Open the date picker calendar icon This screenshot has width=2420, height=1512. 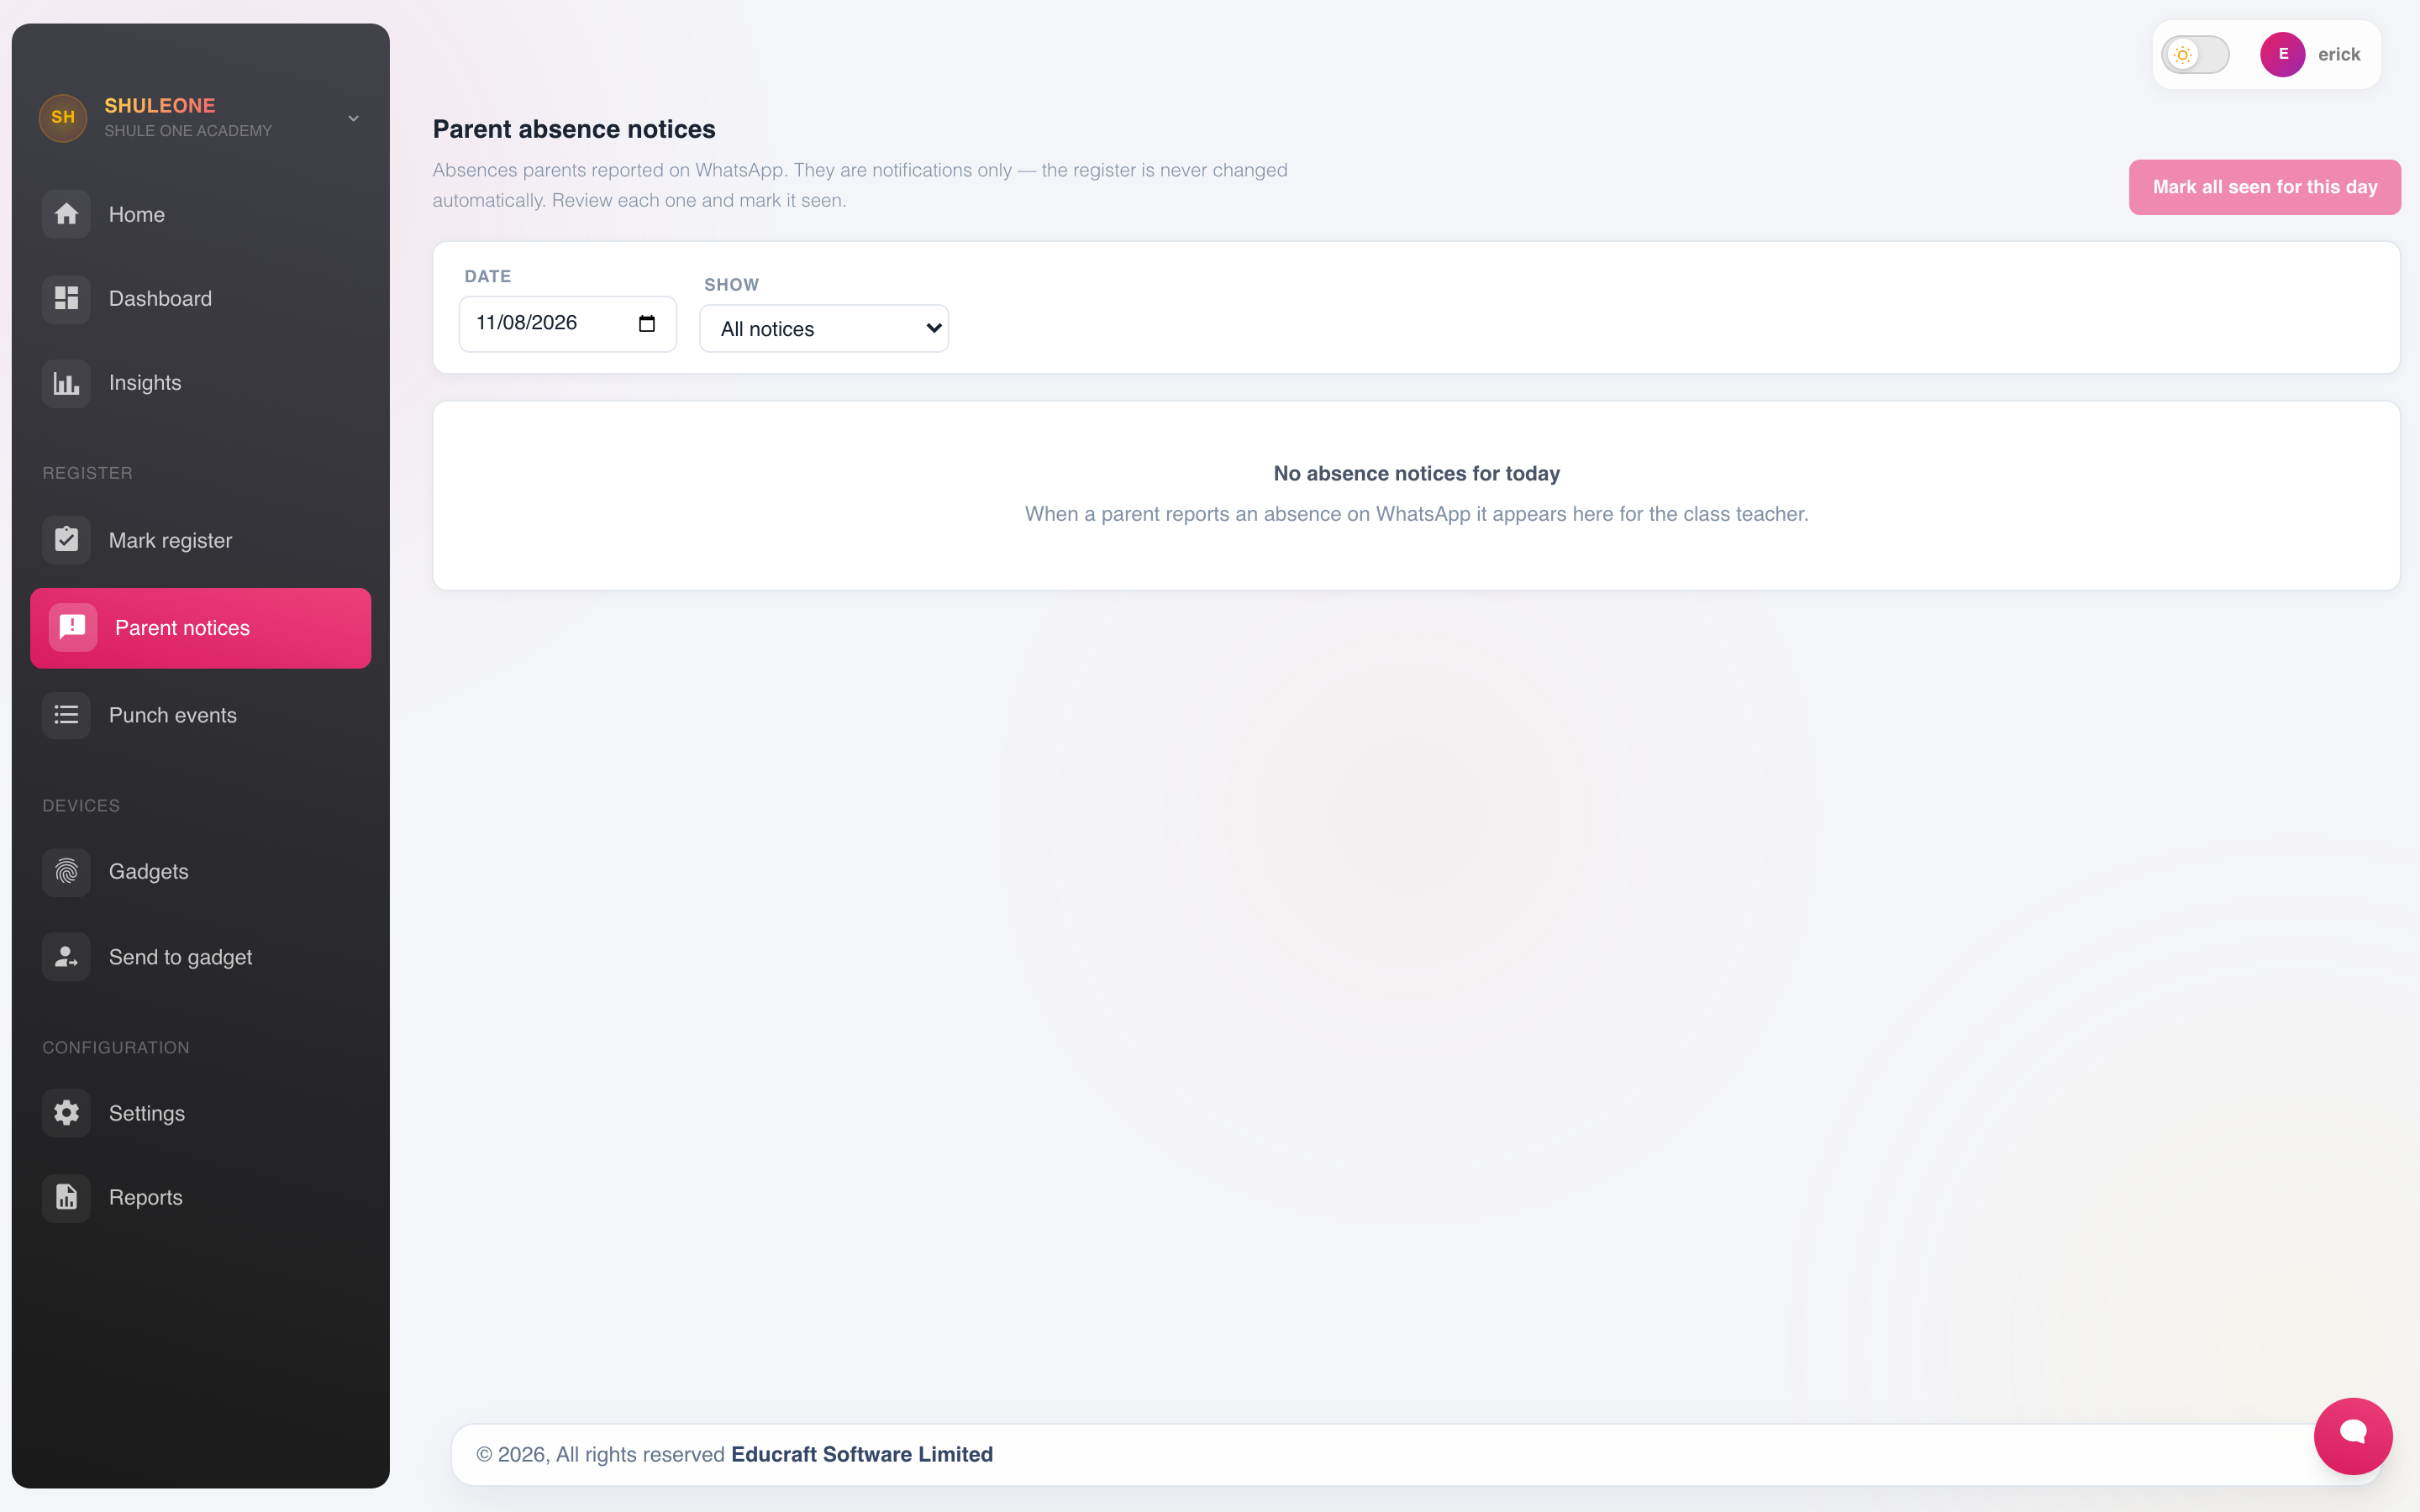[647, 323]
